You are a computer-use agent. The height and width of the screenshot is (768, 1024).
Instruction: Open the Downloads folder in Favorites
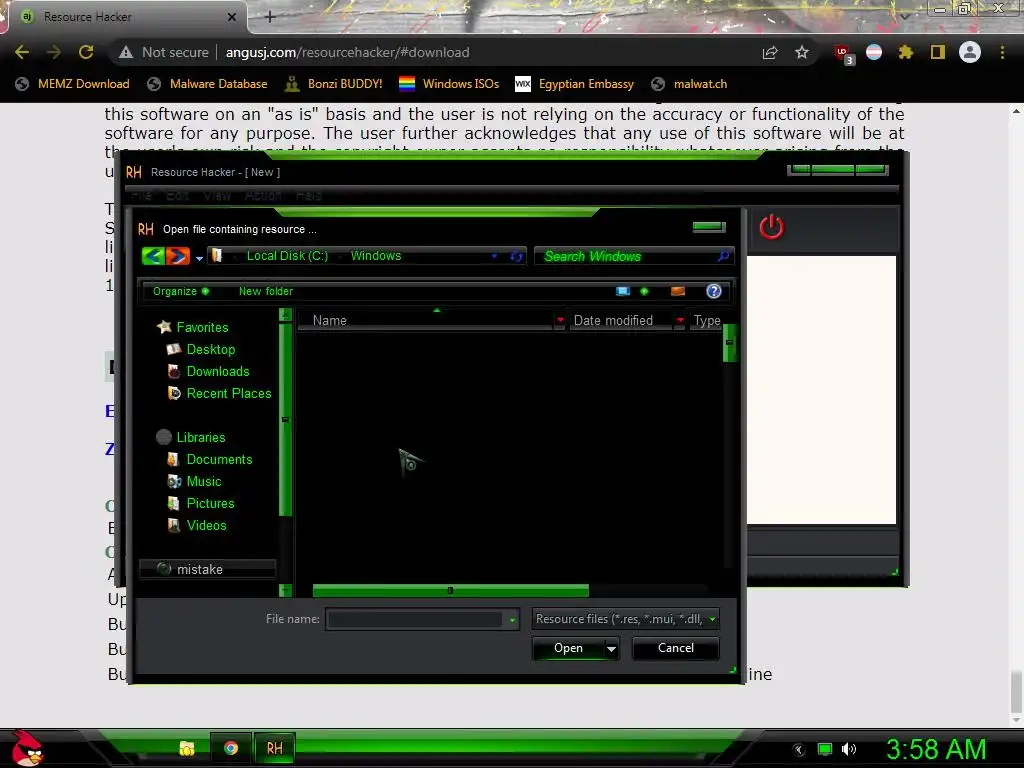pos(218,372)
